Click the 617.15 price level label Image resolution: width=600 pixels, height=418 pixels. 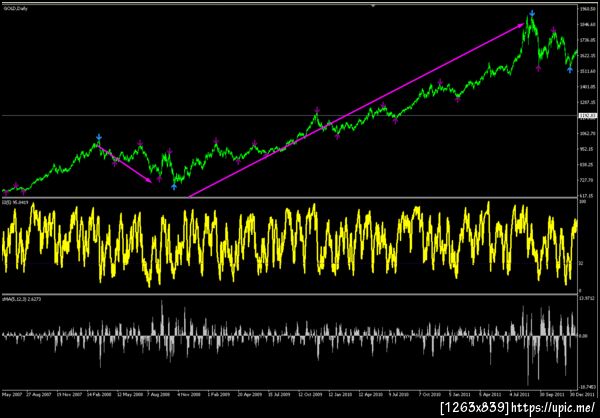(588, 196)
